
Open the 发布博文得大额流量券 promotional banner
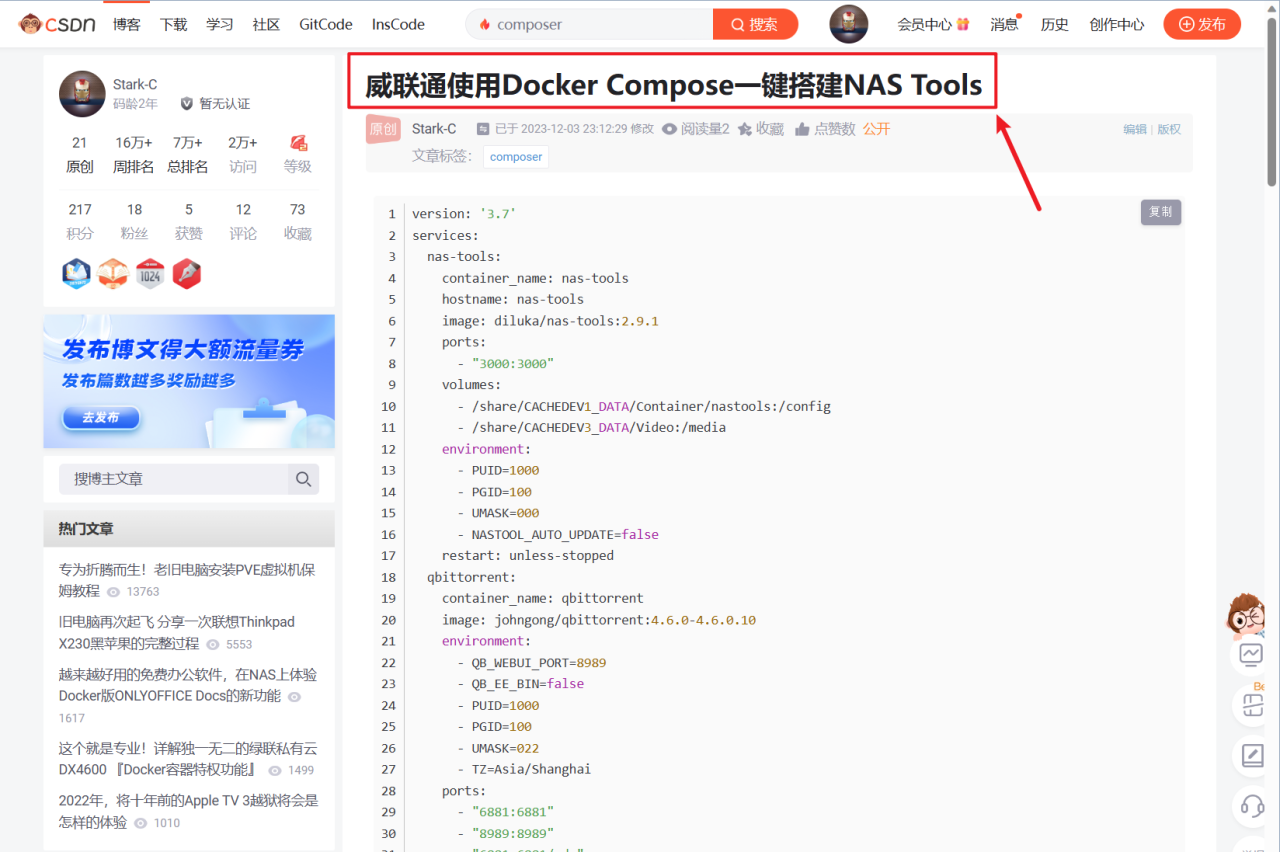189,381
